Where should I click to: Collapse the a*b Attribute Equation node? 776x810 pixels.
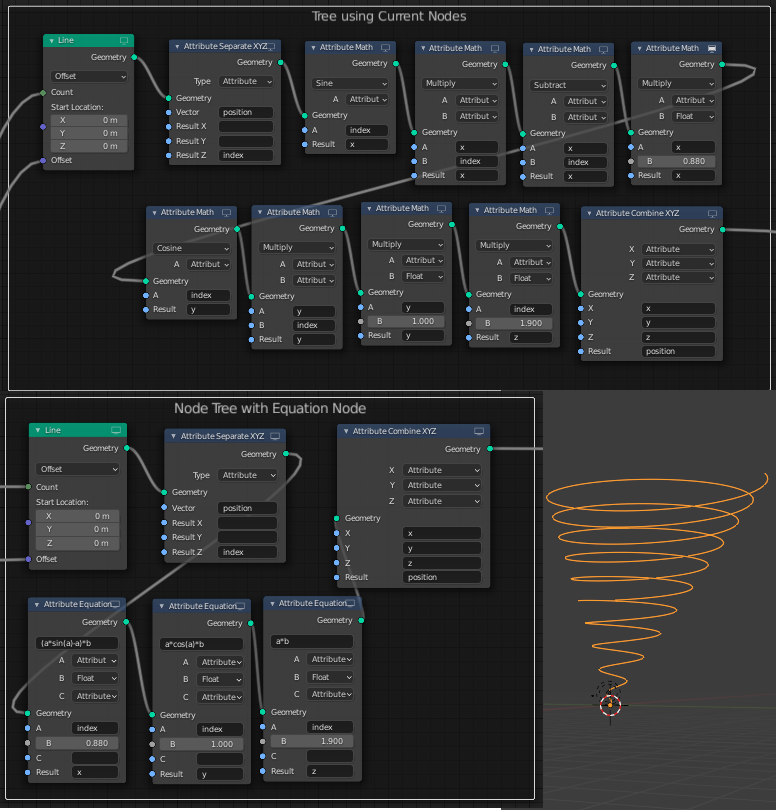click(272, 603)
